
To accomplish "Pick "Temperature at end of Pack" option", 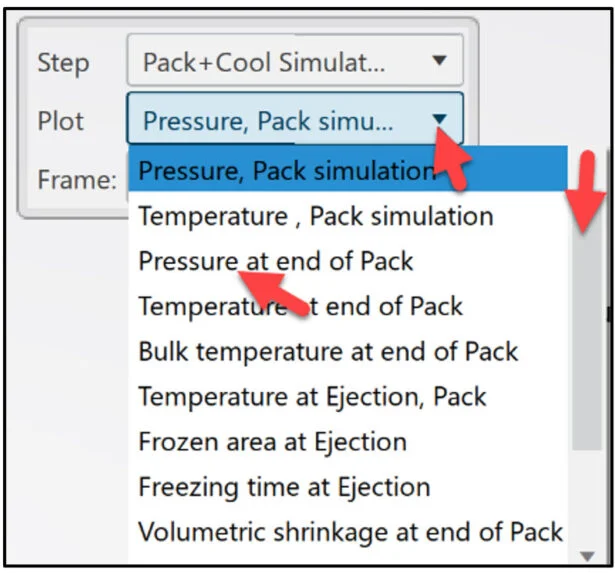I will [x=300, y=306].
